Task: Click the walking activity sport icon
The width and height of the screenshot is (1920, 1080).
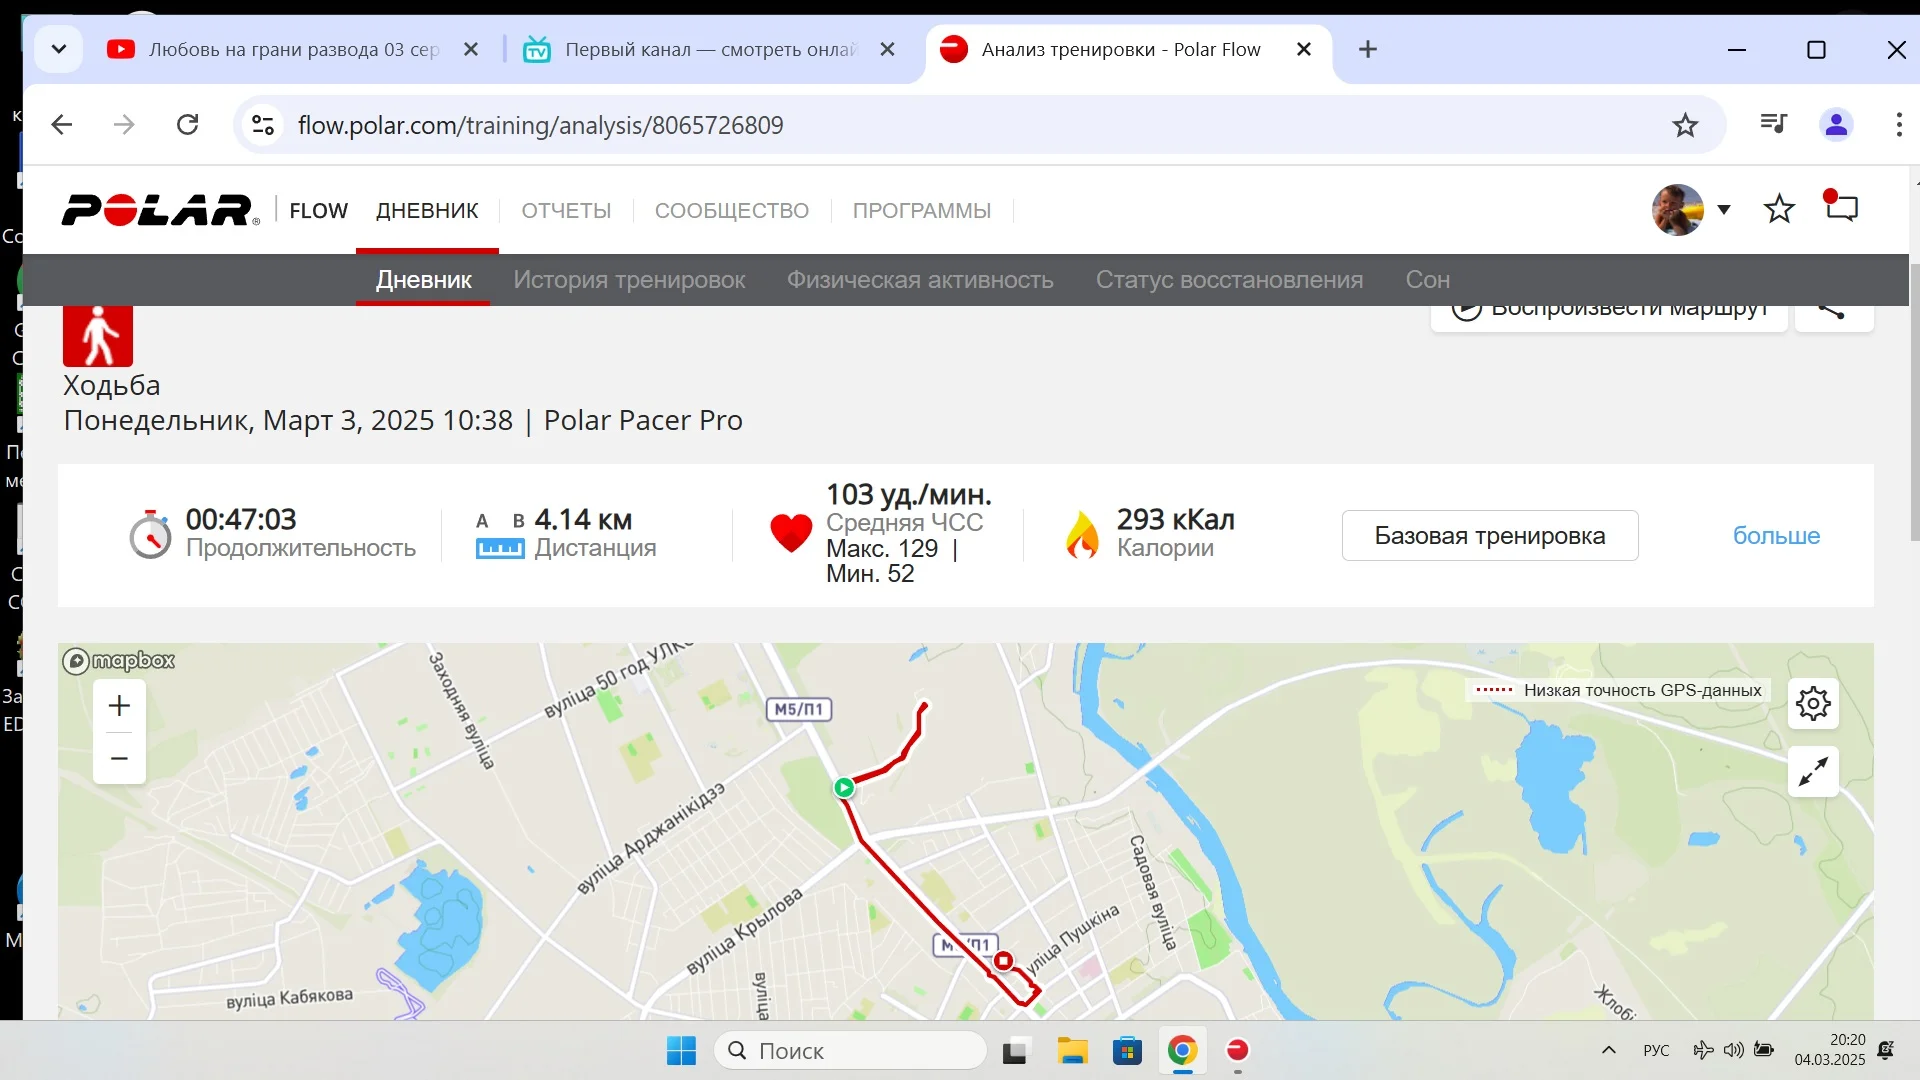Action: tap(98, 336)
